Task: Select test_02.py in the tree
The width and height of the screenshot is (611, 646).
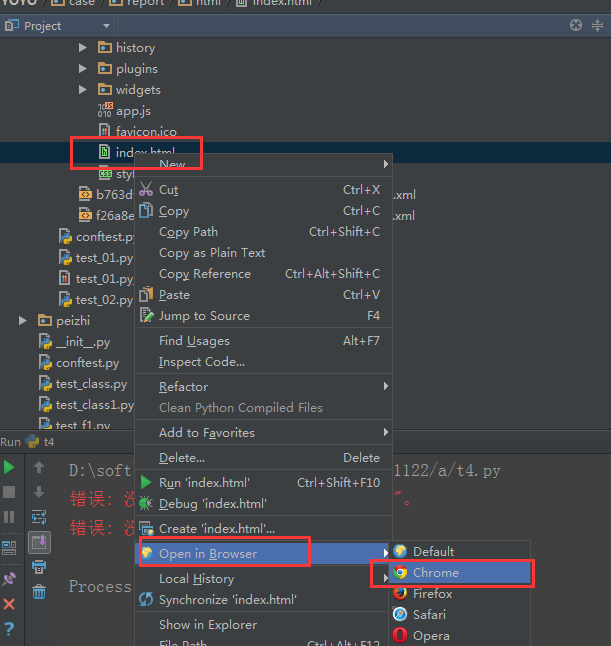Action: coord(96,300)
